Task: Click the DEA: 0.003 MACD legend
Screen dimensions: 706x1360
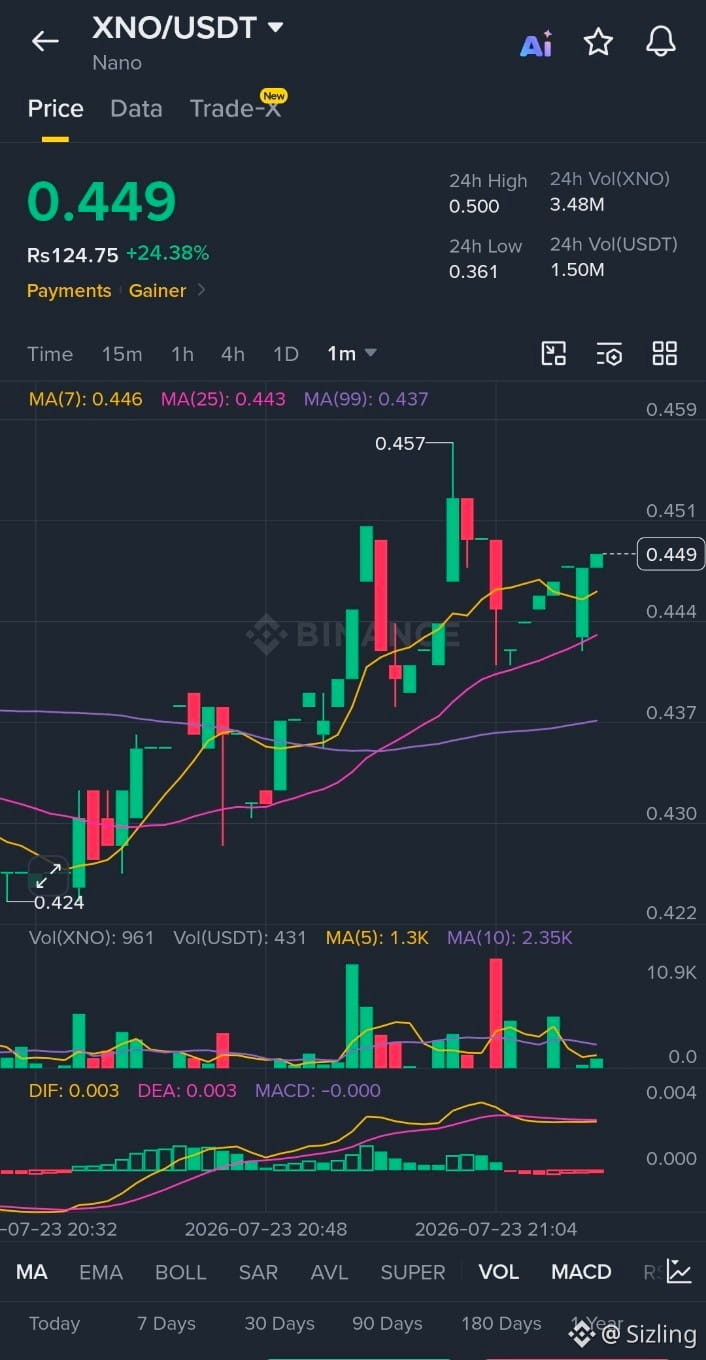Action: pyautogui.click(x=187, y=1091)
